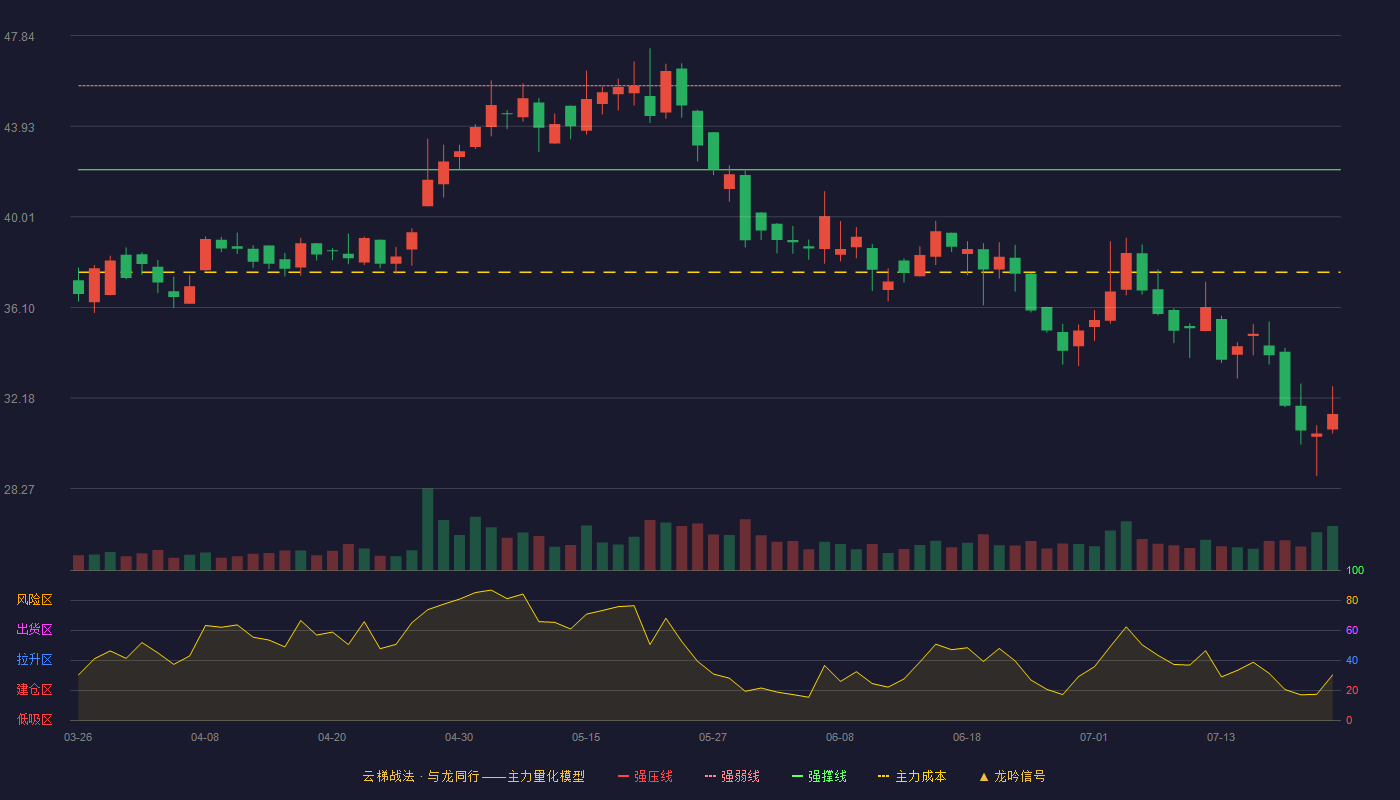Image resolution: width=1400 pixels, height=800 pixels.
Task: Click the 云梯战法 主力量化模型 legend title
Action: 473,776
